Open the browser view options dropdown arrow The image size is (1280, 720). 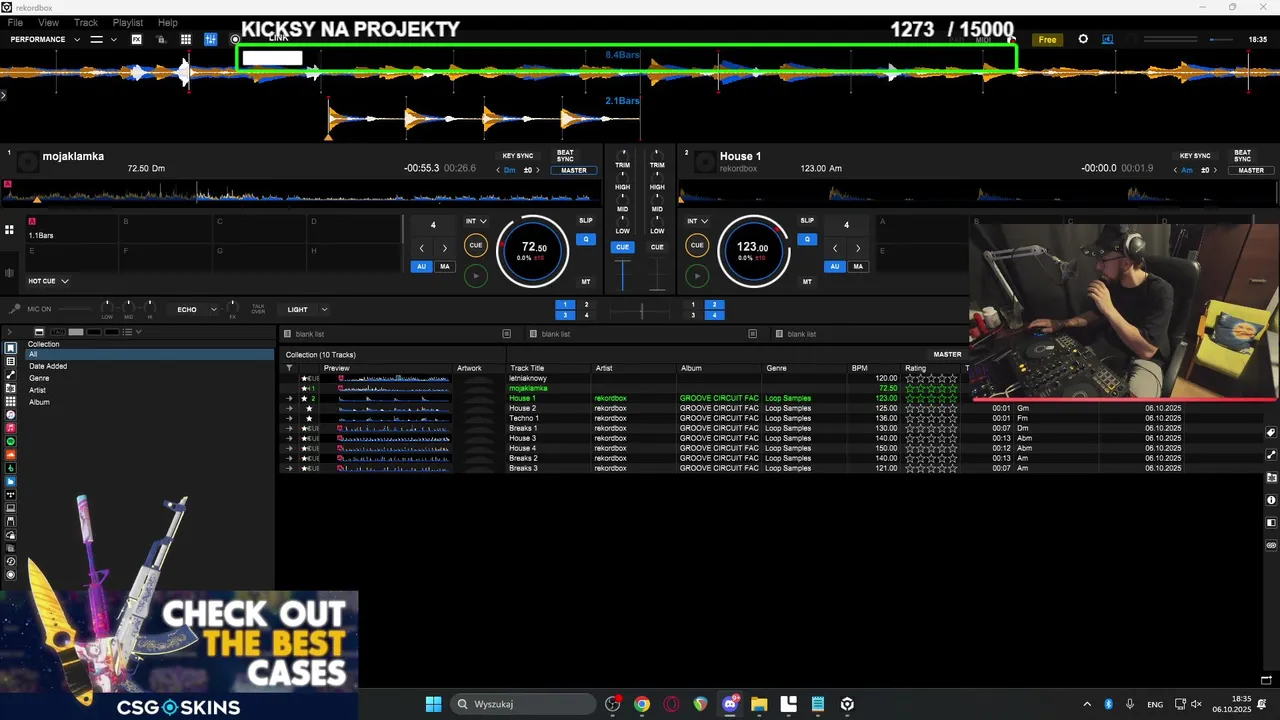tap(138, 332)
